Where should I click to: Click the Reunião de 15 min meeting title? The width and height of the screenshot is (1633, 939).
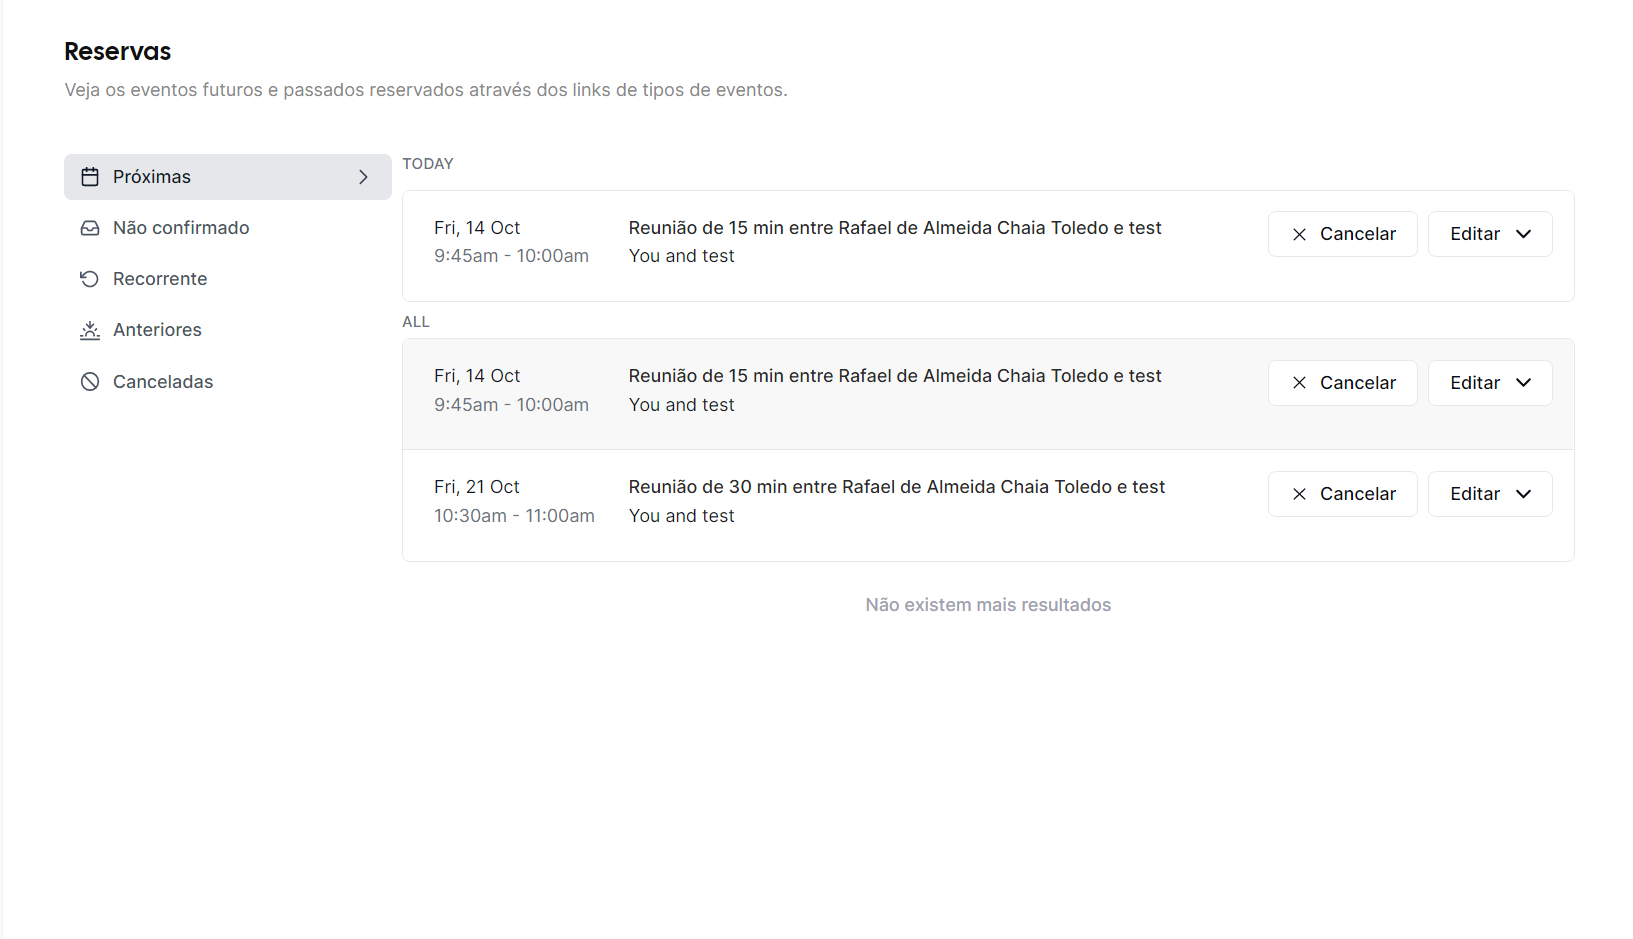click(894, 227)
